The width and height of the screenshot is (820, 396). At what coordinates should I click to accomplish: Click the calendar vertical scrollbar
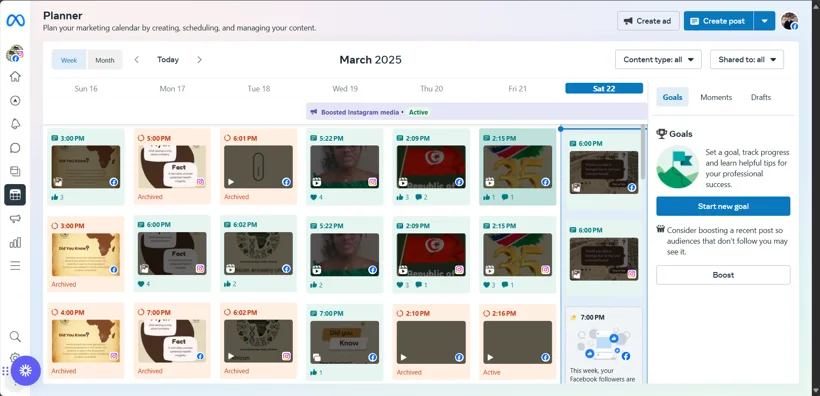643,152
